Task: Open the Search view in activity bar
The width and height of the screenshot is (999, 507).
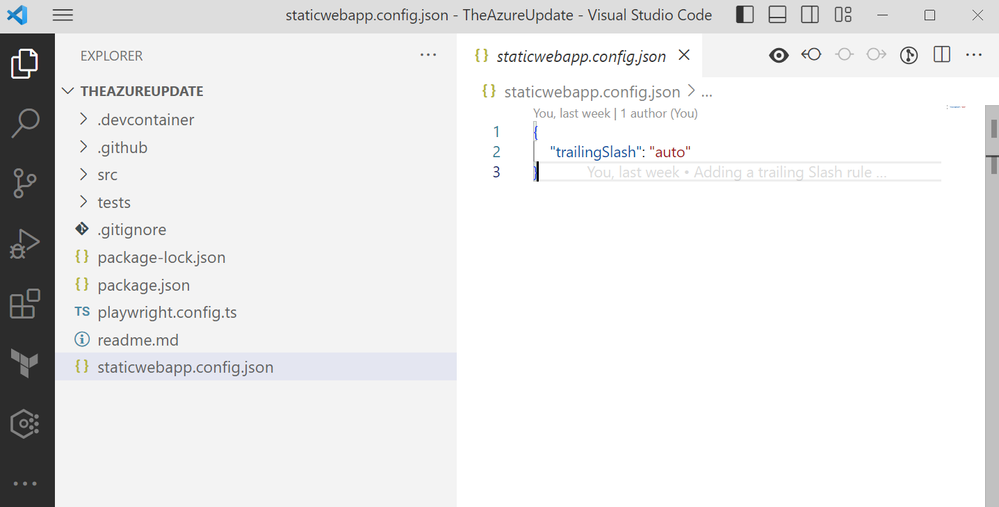Action: 25,124
